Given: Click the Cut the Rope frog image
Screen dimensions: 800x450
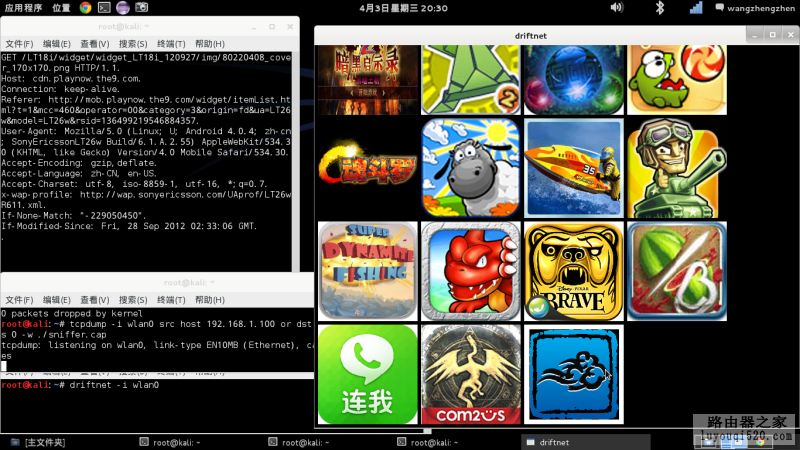Looking at the screenshot, I should pos(677,80).
